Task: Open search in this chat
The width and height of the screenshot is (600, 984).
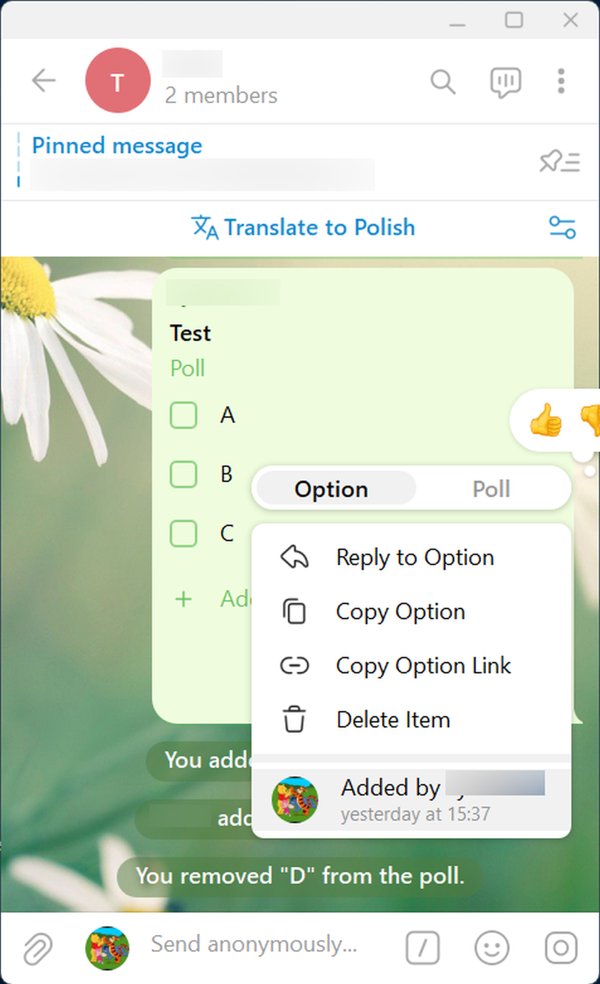Action: pos(443,81)
